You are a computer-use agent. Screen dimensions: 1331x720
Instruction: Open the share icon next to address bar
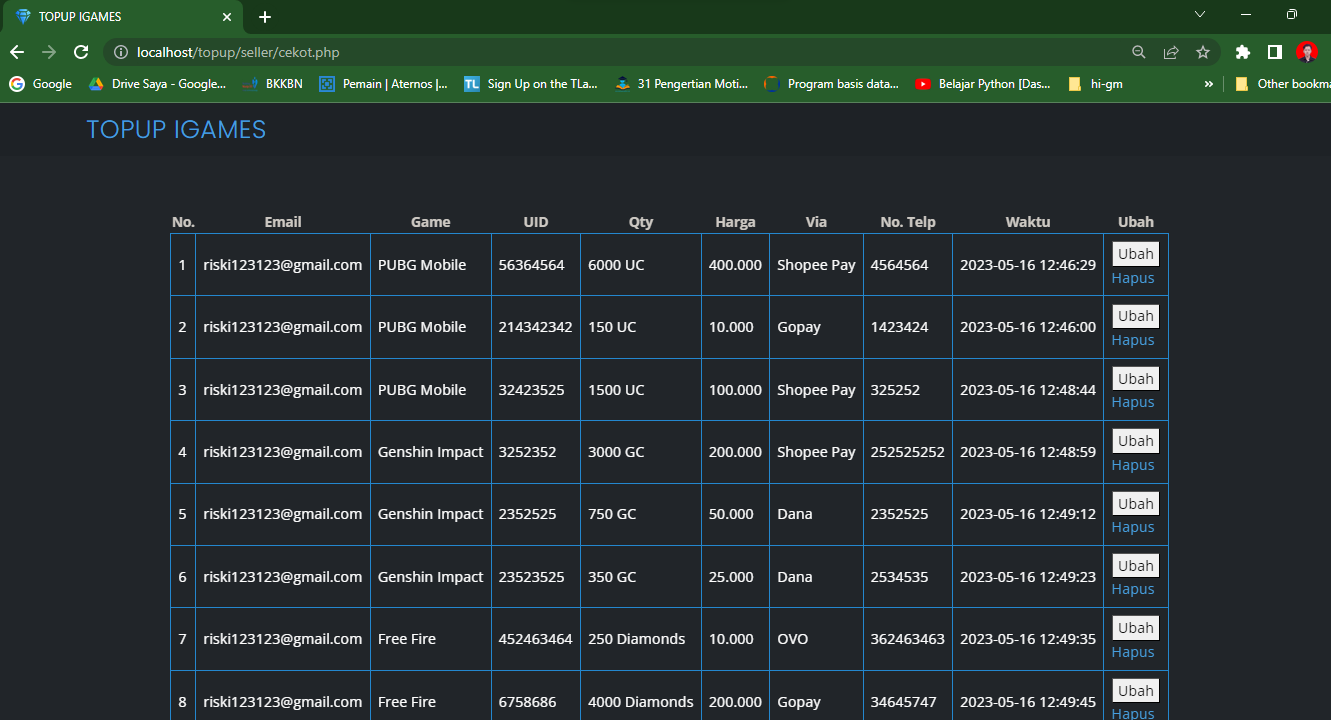1170,52
